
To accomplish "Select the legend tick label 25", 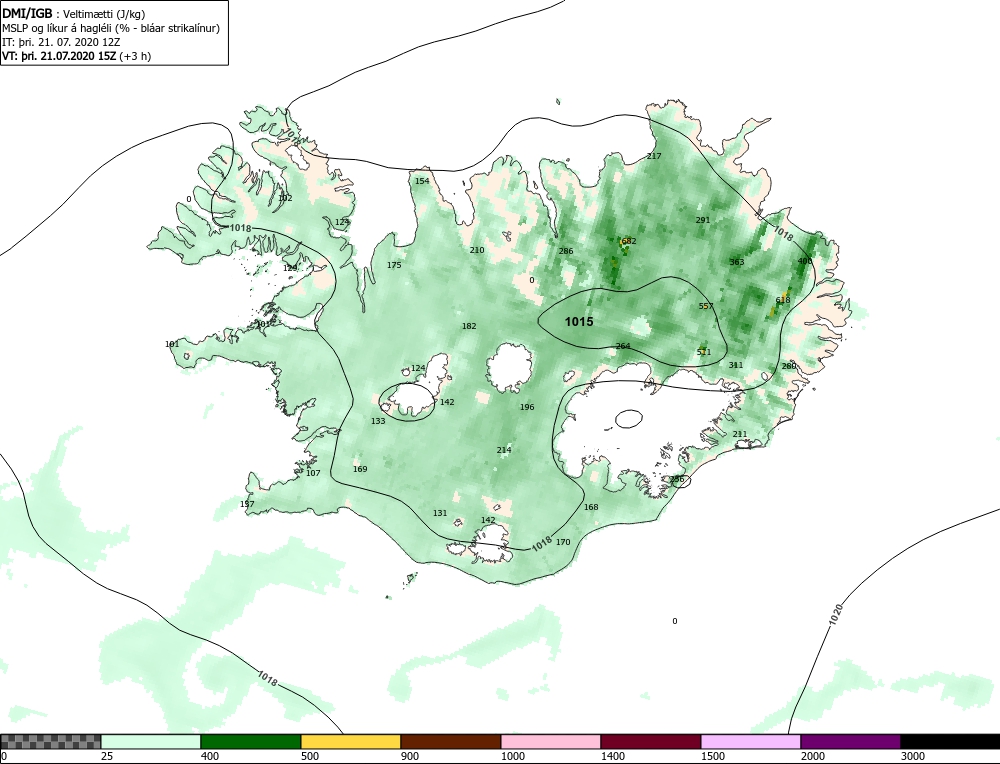I will 107,756.
